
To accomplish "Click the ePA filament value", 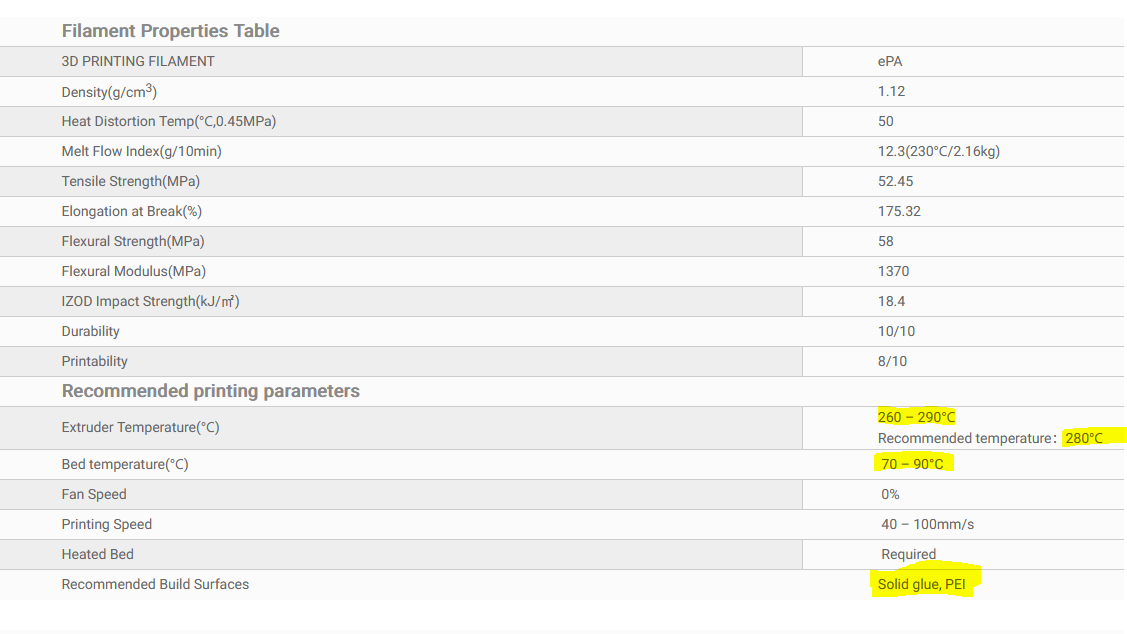I will [890, 61].
